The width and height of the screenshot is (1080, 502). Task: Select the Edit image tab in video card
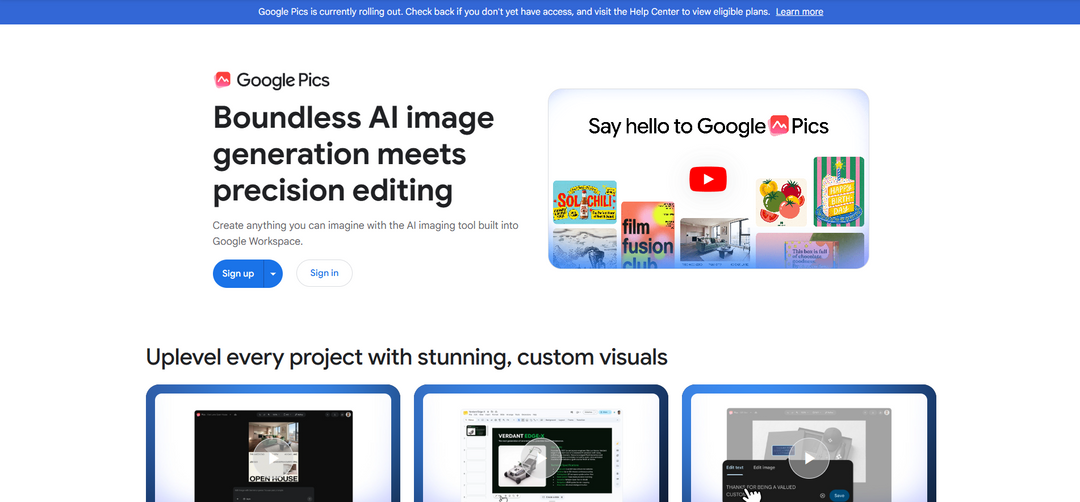[764, 468]
